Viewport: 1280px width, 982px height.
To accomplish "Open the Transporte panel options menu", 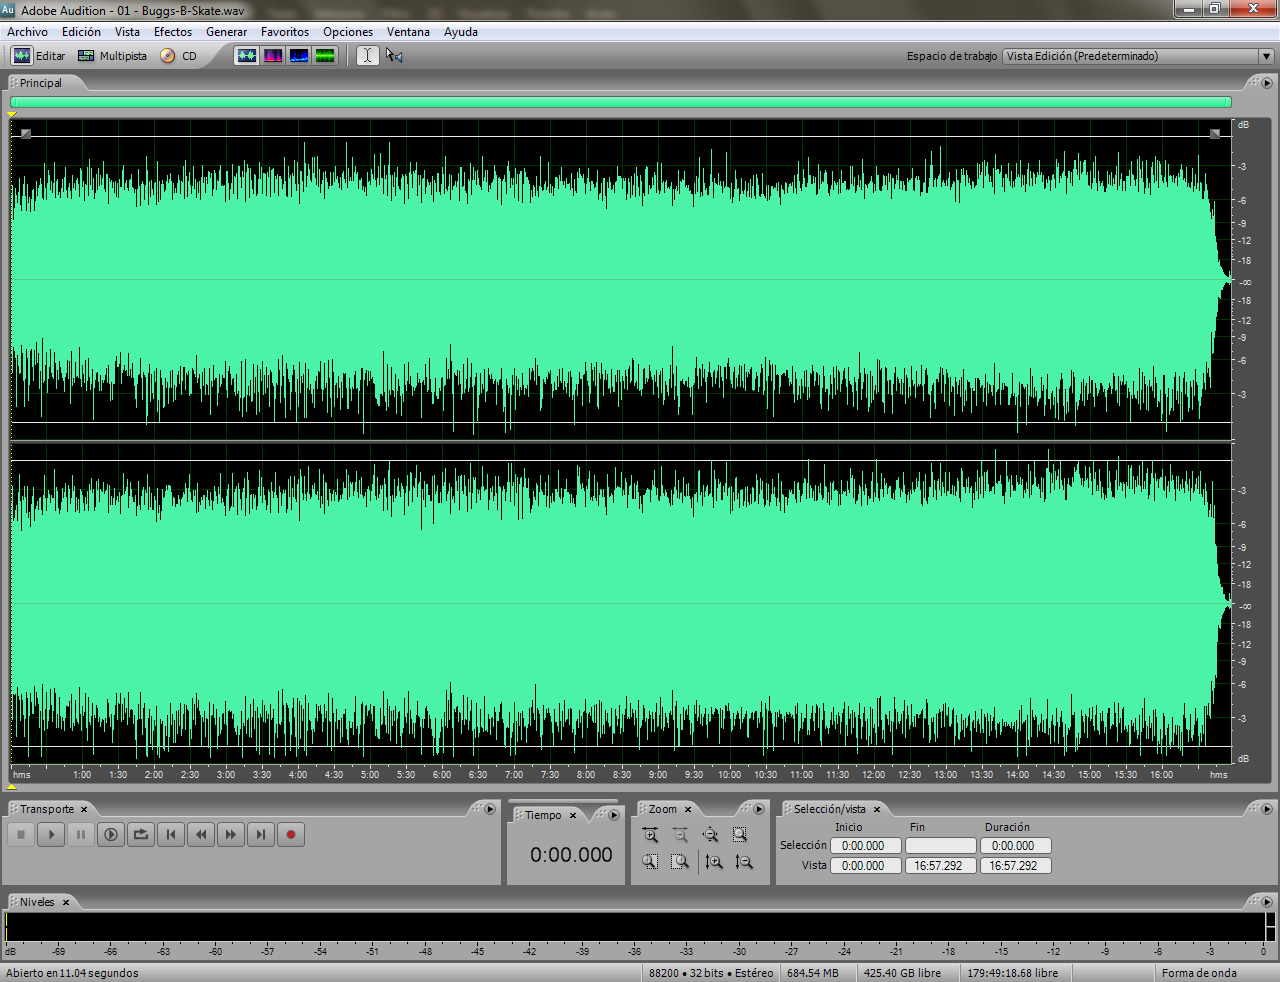I will tap(490, 809).
